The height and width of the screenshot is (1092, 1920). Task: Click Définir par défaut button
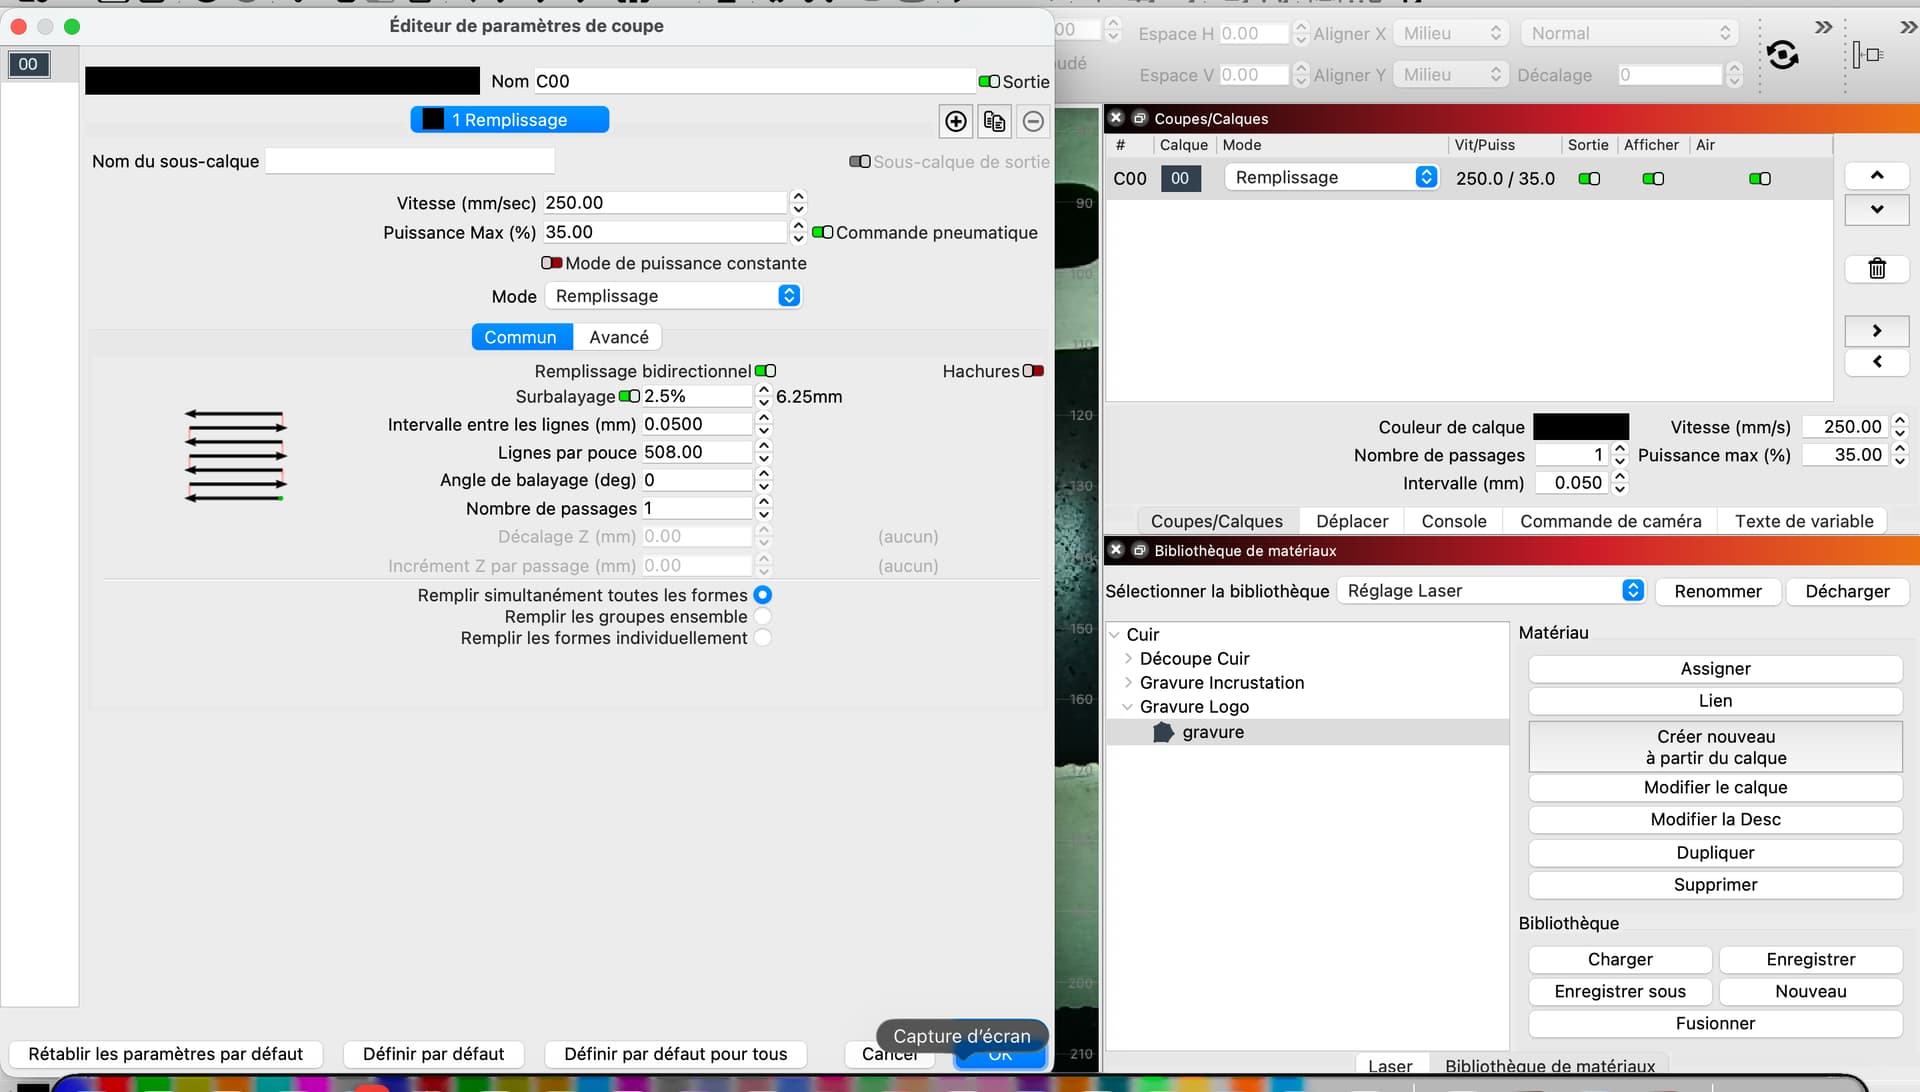[433, 1054]
